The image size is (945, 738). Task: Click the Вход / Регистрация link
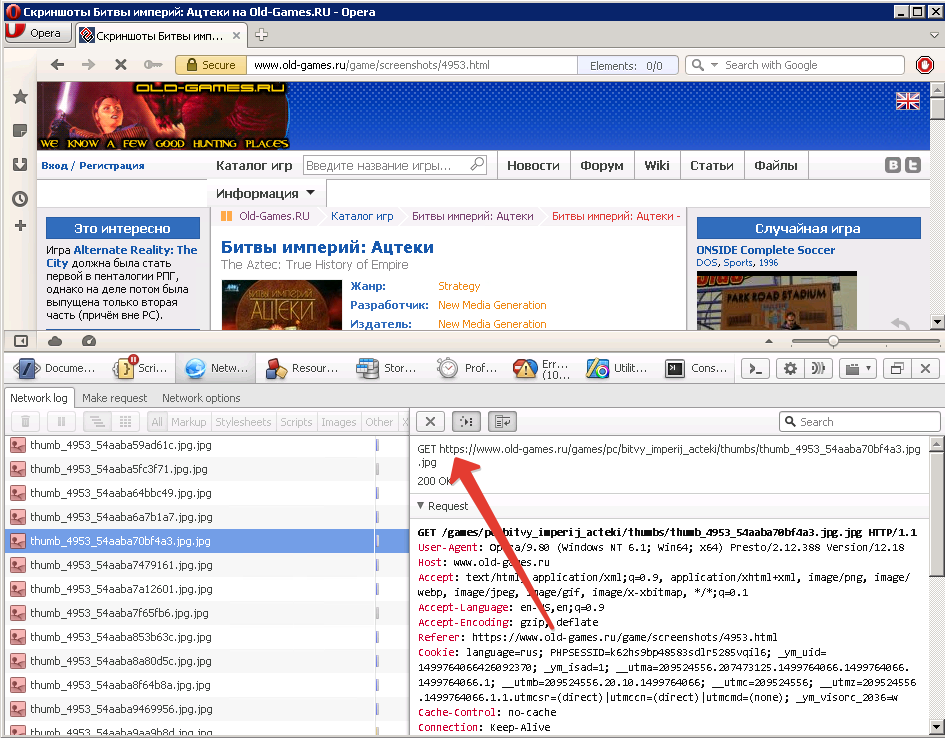pos(93,166)
